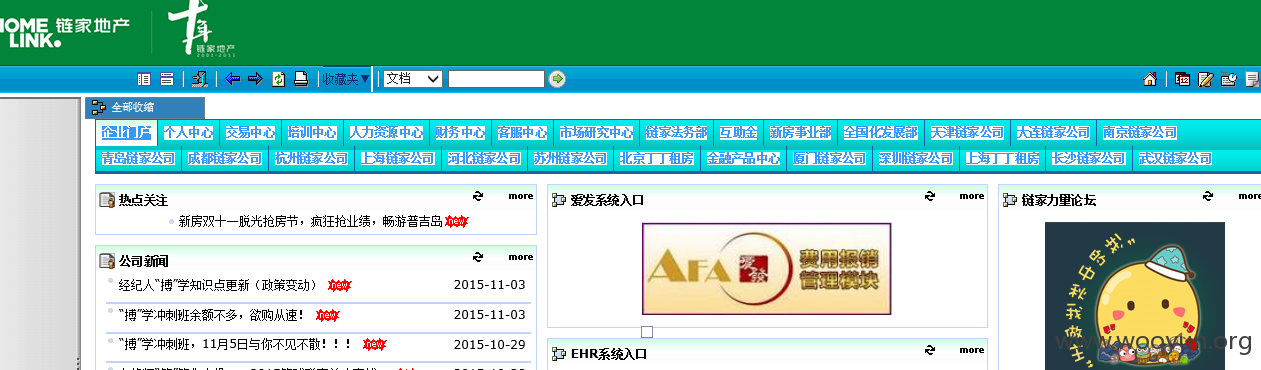Go back with the left blue arrow
The image size is (1261, 370).
pos(233,79)
